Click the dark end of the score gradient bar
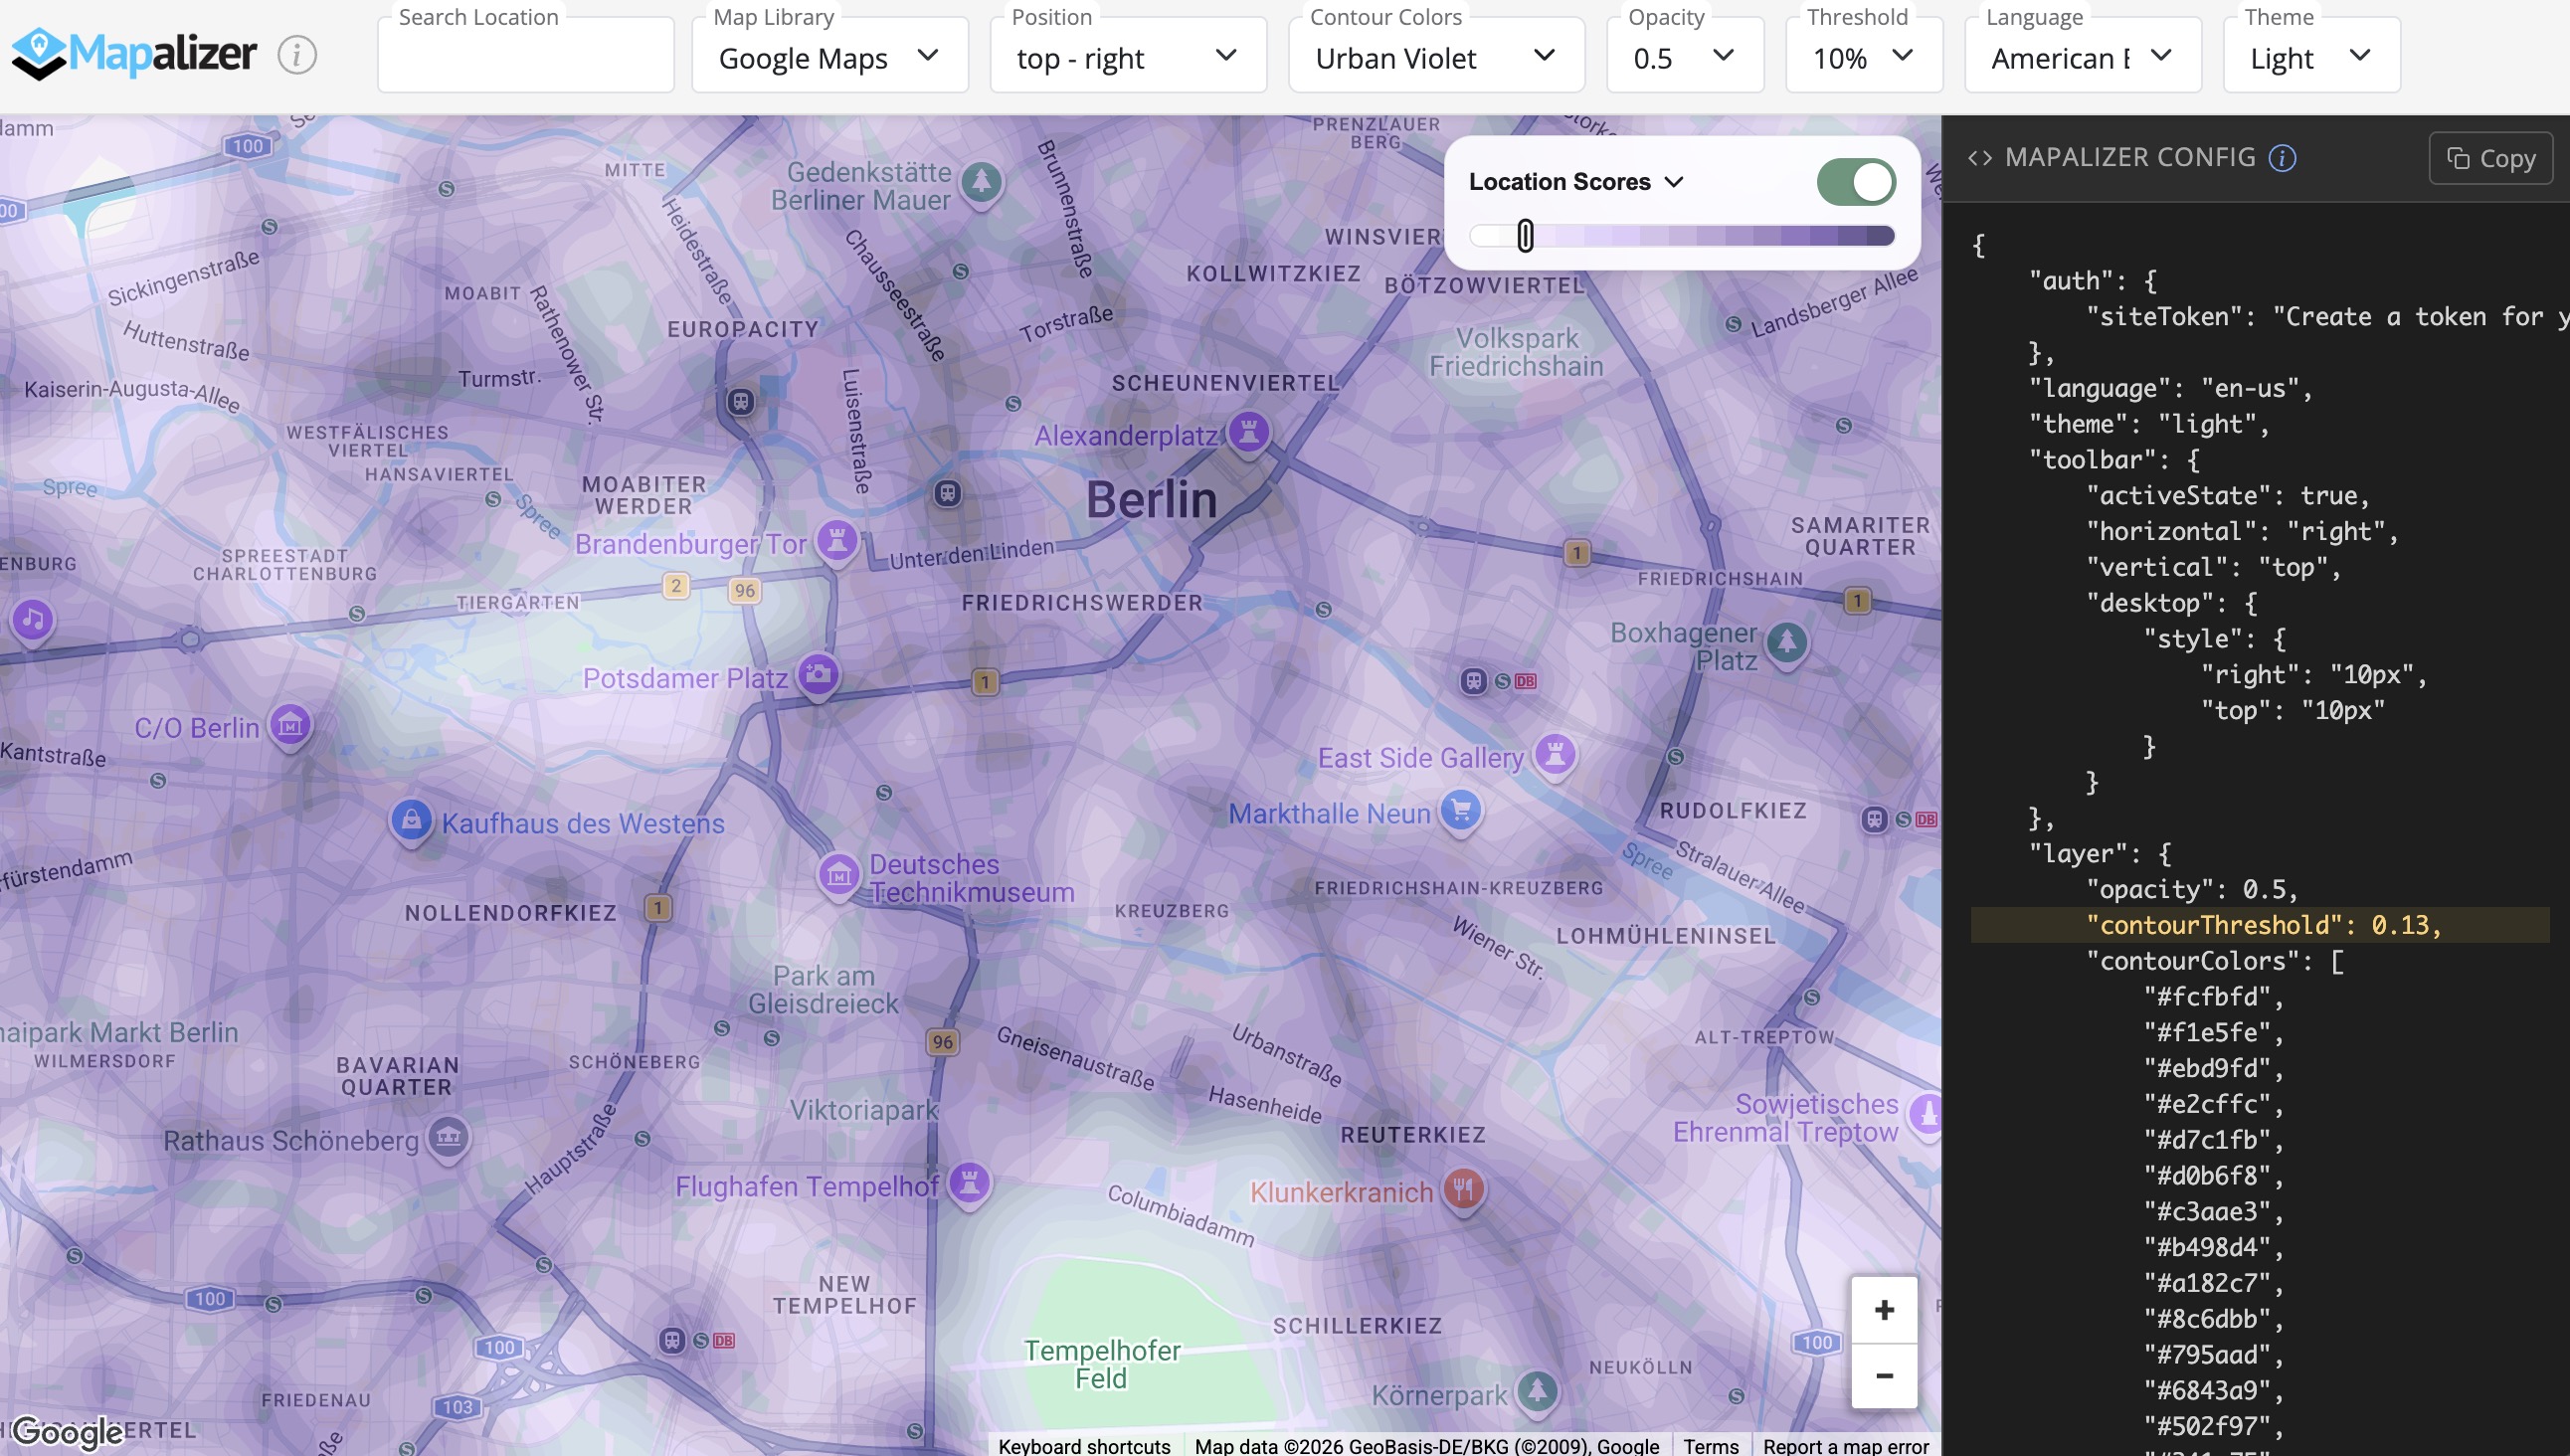The width and height of the screenshot is (2570, 1456). coord(1879,236)
